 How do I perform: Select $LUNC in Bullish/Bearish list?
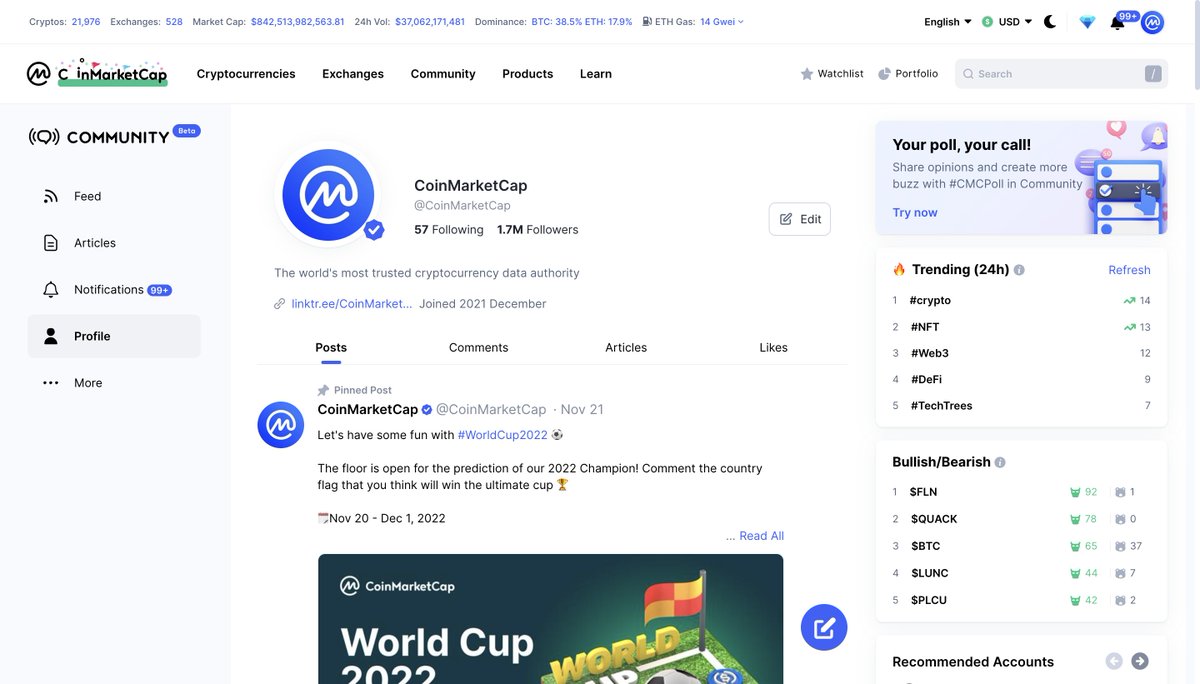929,573
